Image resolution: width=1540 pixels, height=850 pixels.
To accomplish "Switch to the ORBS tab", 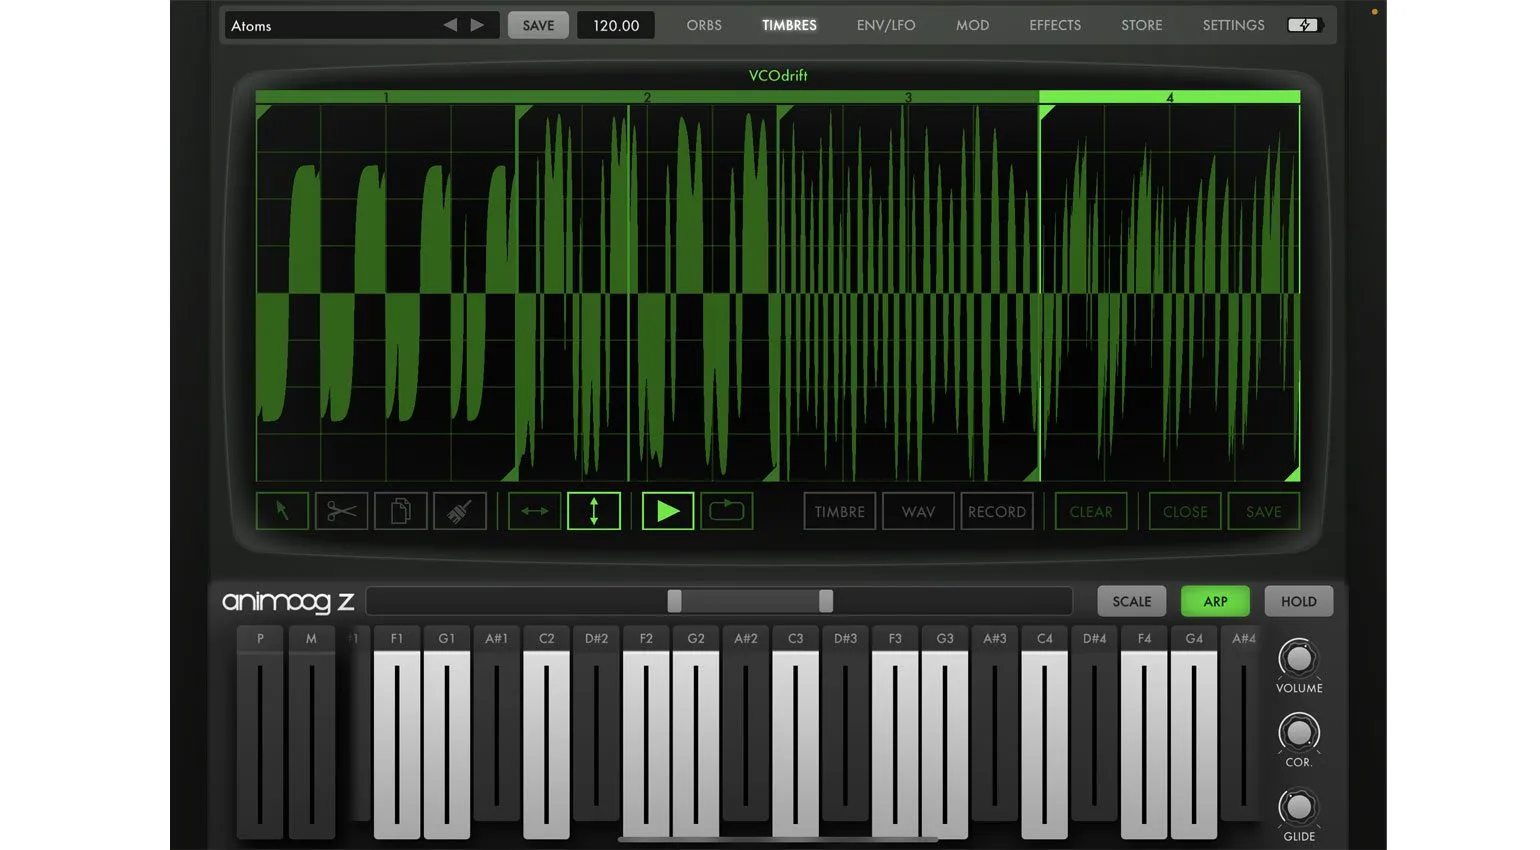I will [x=704, y=25].
